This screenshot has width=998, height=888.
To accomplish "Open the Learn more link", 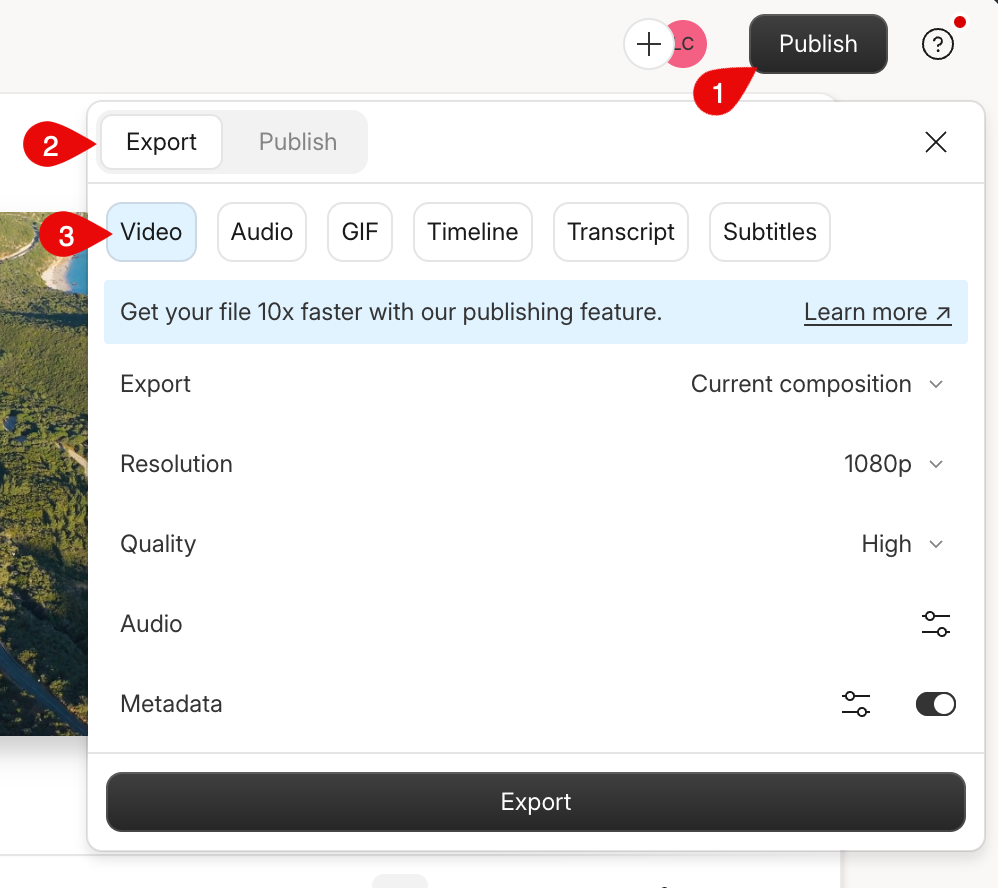I will point(866,311).
